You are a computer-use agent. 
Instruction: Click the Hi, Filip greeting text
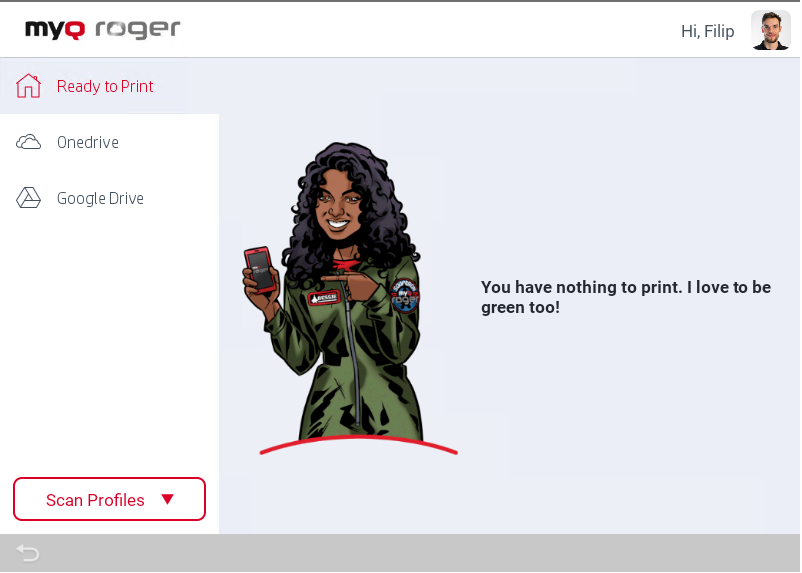click(x=707, y=31)
